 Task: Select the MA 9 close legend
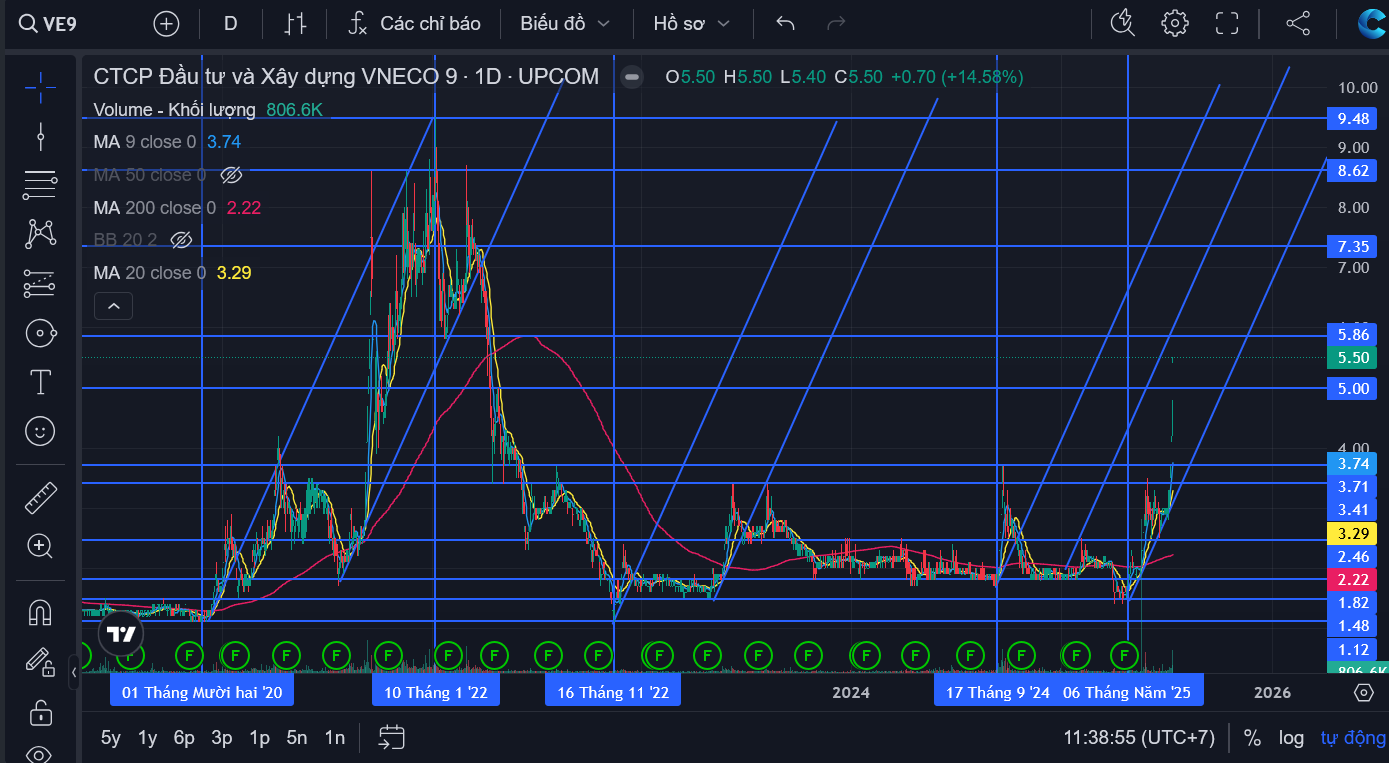coord(145,142)
